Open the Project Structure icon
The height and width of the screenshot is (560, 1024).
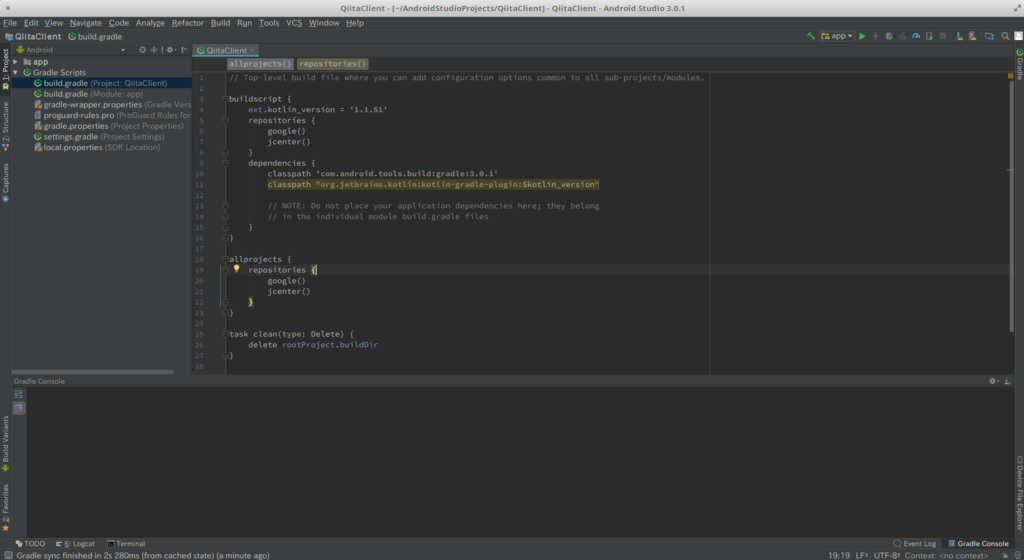click(989, 36)
